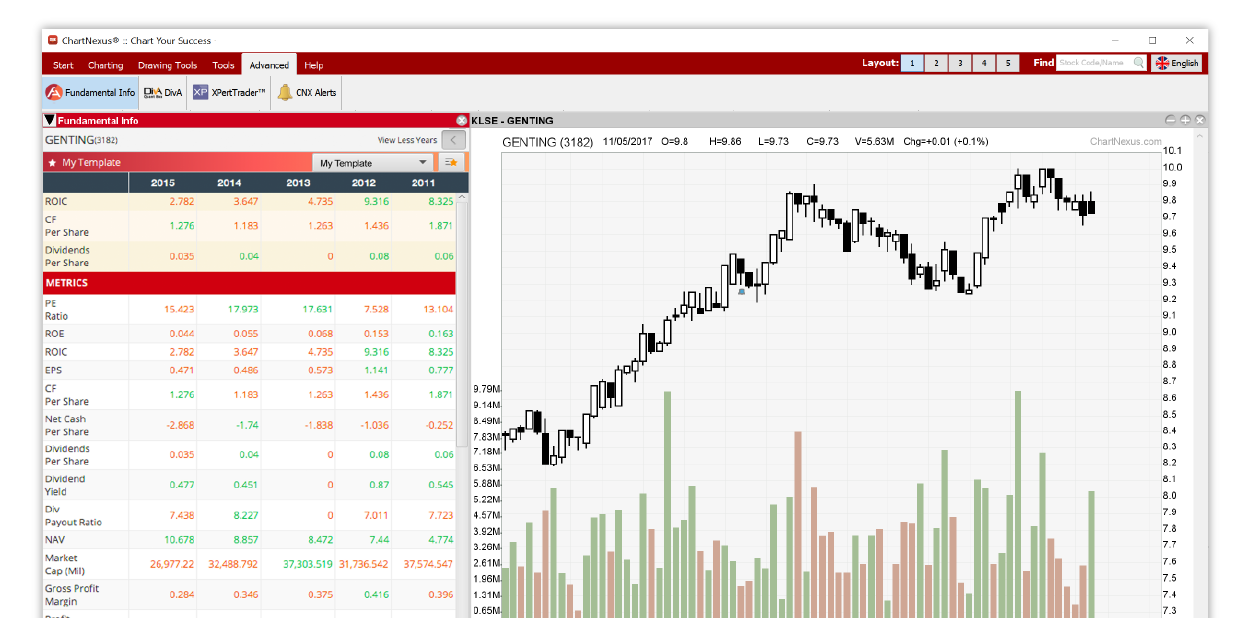
Task: Open the My Template dropdown
Action: 374,163
